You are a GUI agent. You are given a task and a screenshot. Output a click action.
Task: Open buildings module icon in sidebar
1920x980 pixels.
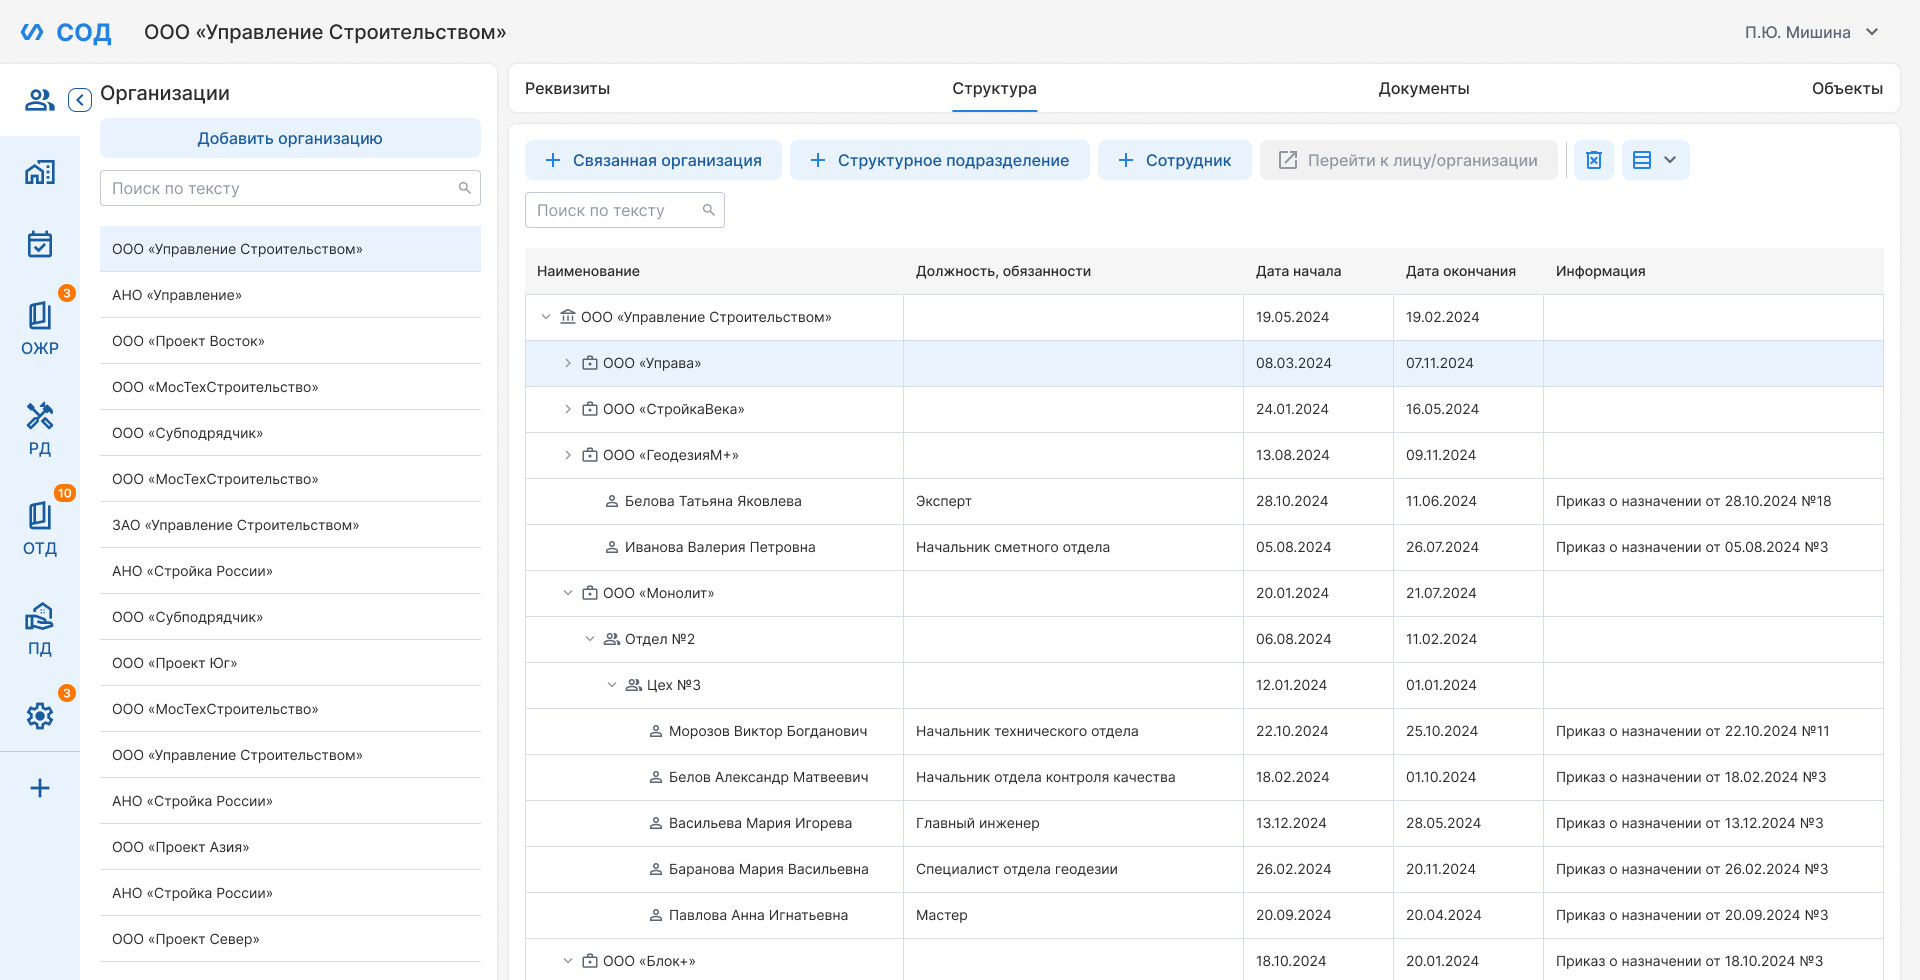[40, 172]
